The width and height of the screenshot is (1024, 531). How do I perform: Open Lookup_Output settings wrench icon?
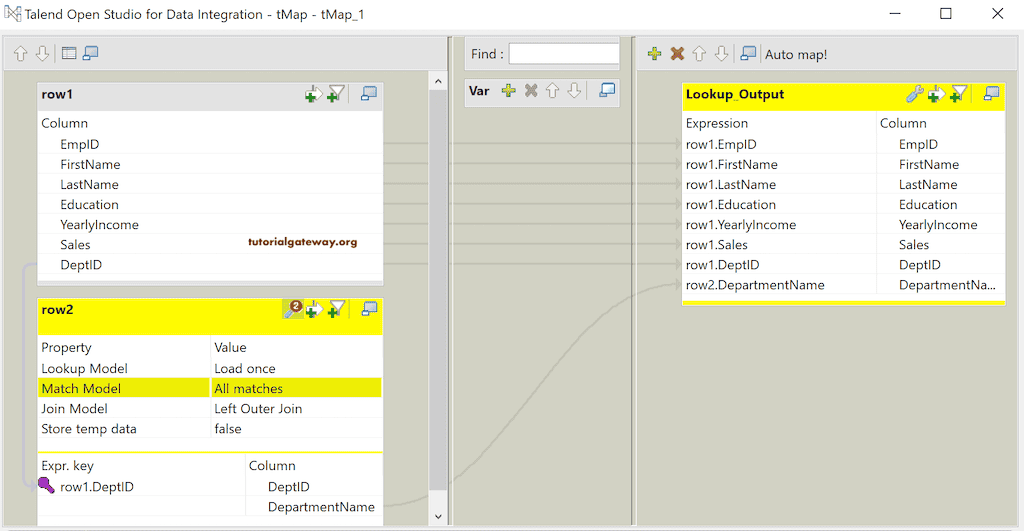coord(914,94)
